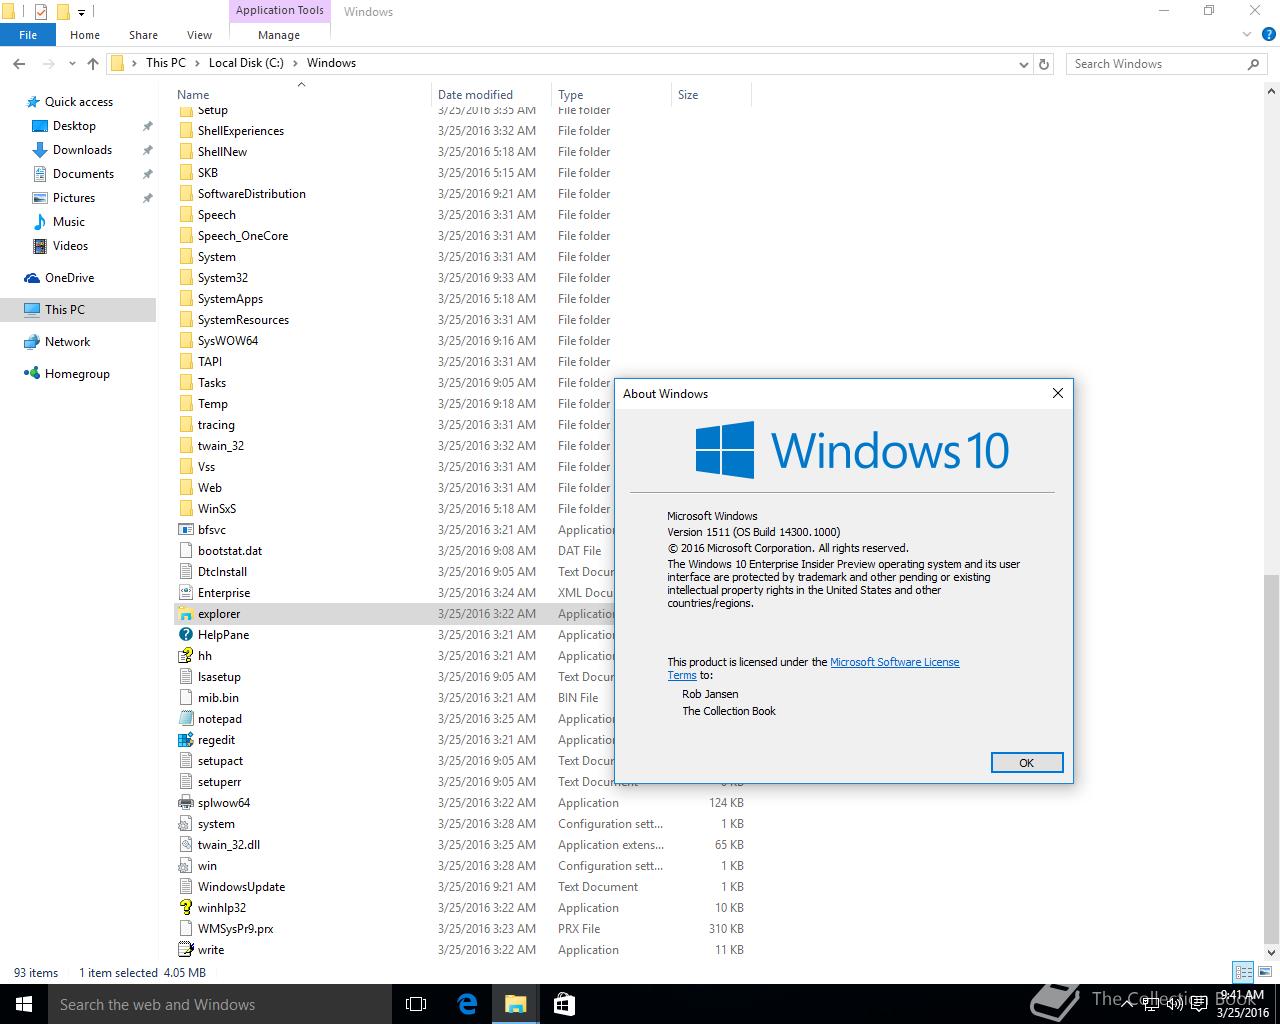
Task: Expand the This PC breadcrumb chevron
Action: click(x=196, y=63)
